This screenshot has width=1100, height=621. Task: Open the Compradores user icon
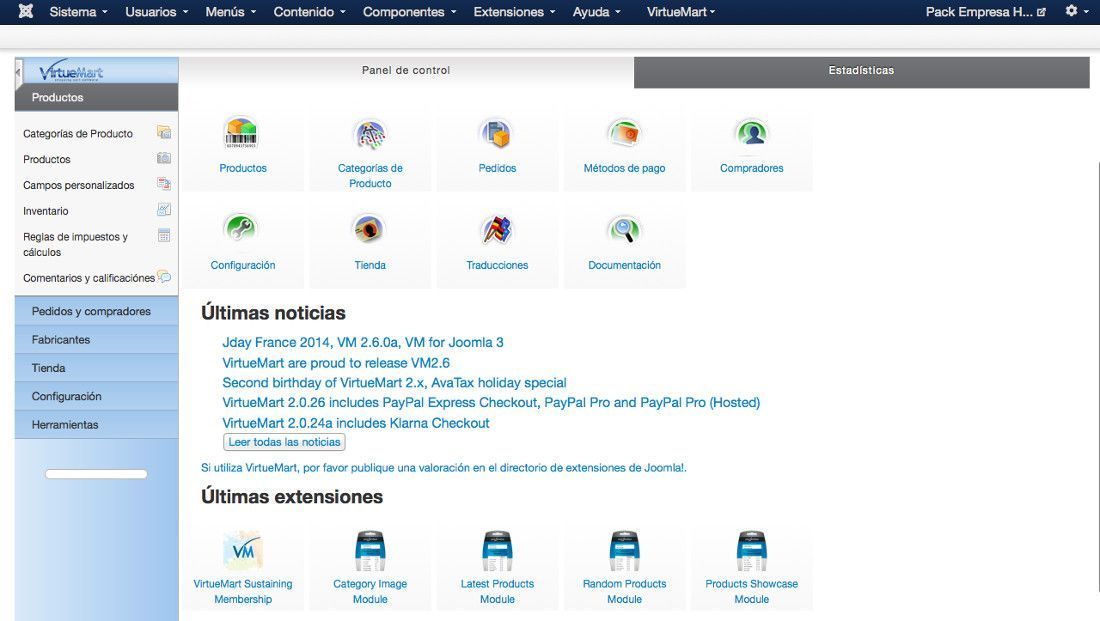coord(751,133)
